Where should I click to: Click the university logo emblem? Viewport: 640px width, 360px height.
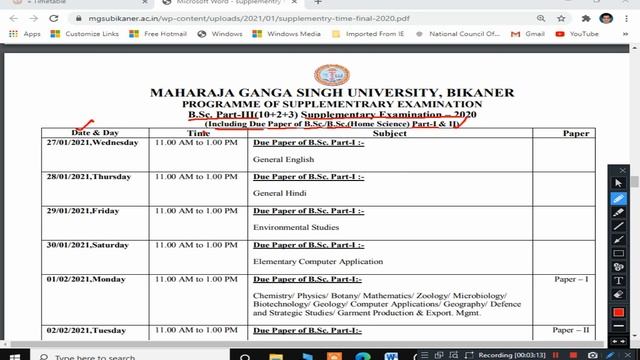(331, 75)
